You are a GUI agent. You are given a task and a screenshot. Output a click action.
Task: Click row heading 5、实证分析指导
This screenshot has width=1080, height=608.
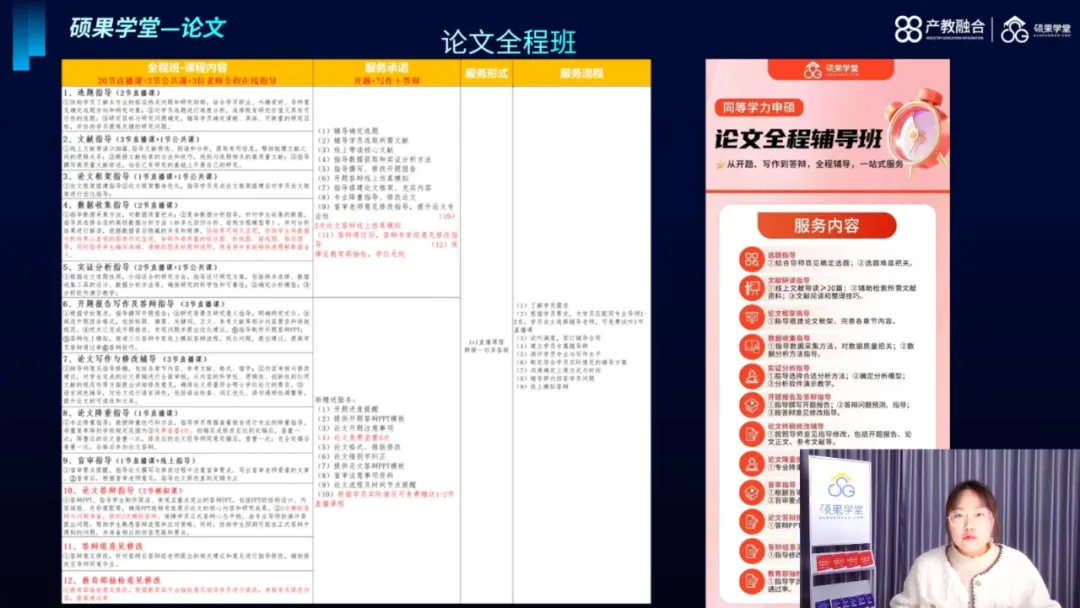coord(140,267)
